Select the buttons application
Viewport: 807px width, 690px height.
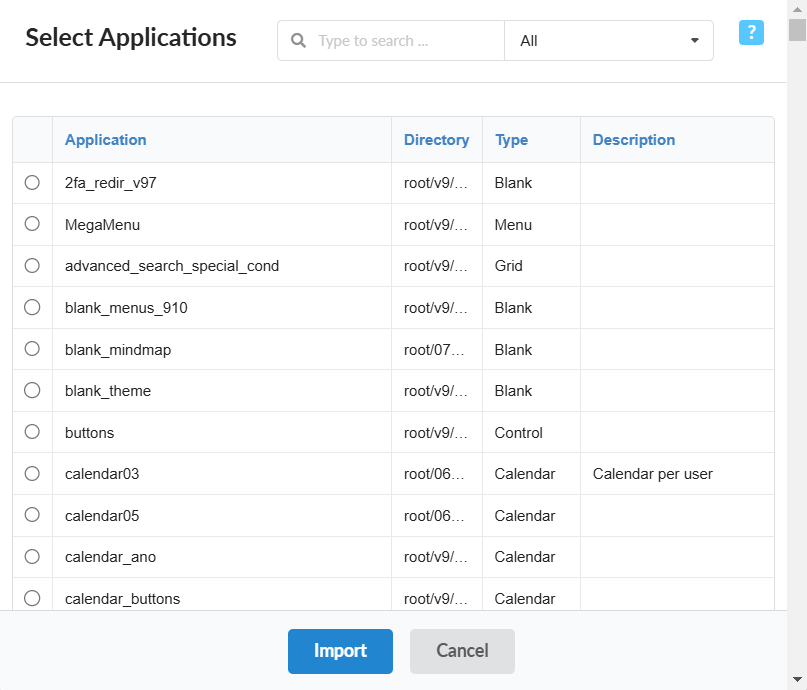click(x=32, y=432)
